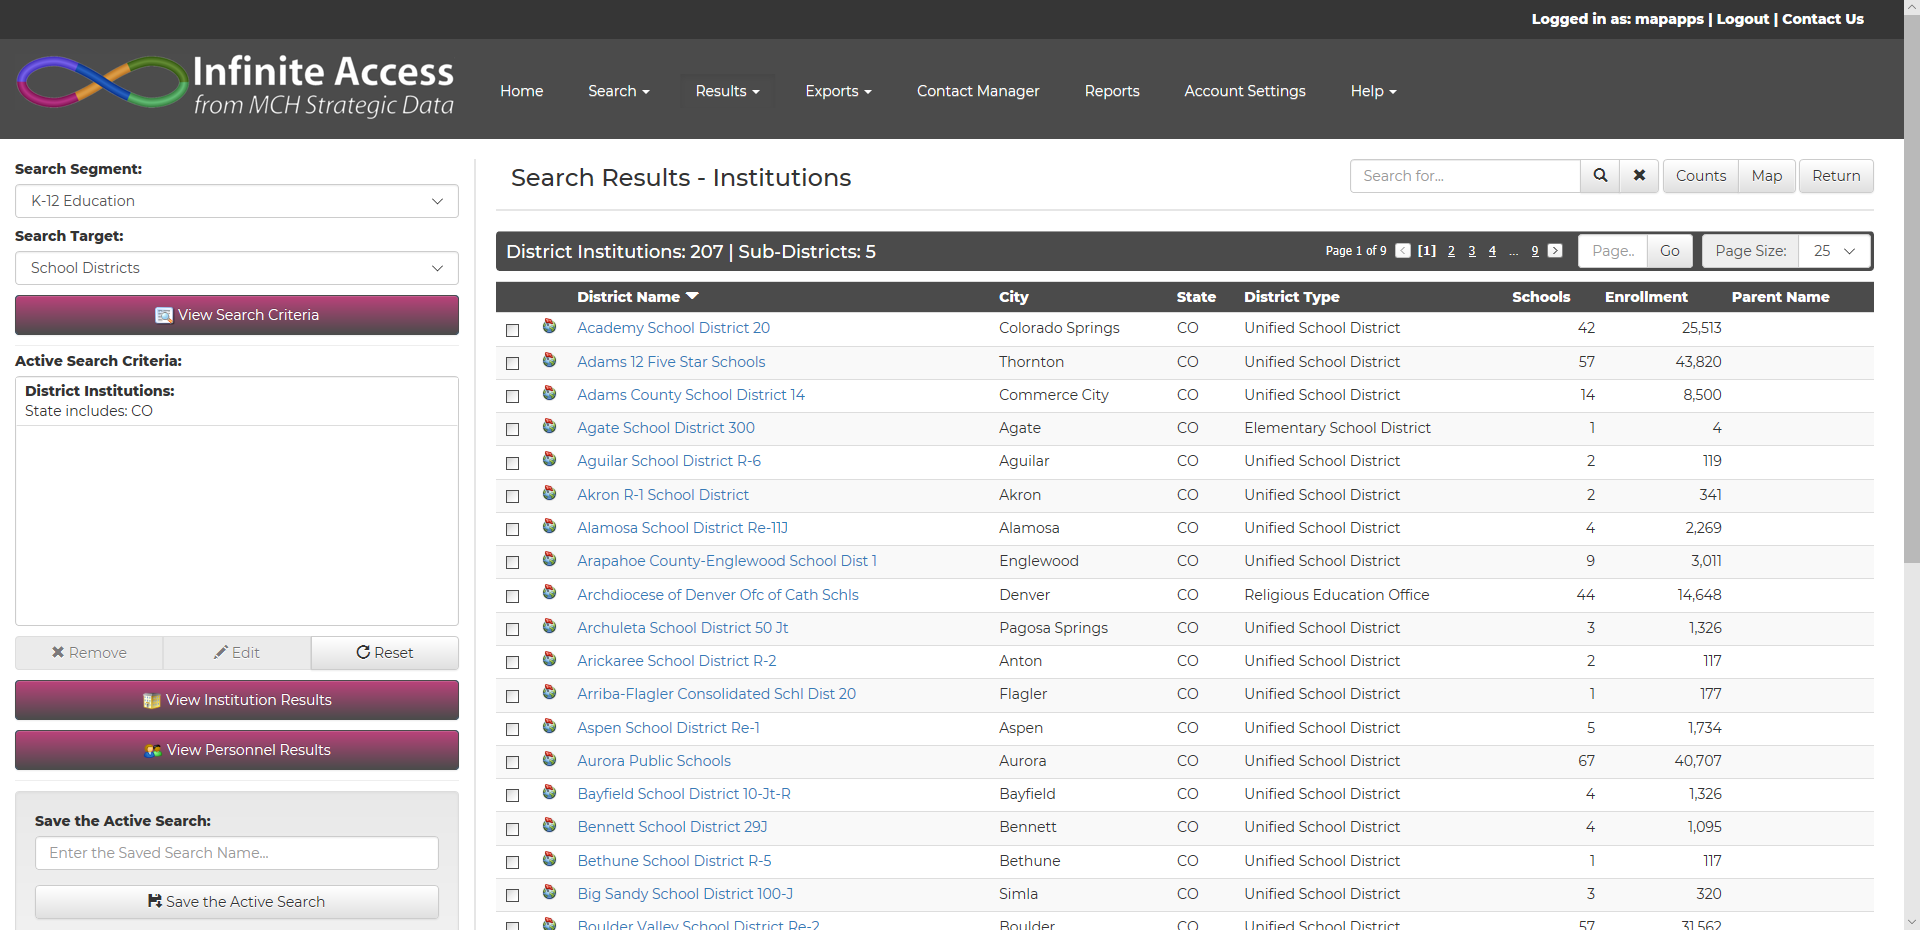Image resolution: width=1920 pixels, height=930 pixels.
Task: Click the globe icon beside Adams County School District 14
Action: [550, 393]
